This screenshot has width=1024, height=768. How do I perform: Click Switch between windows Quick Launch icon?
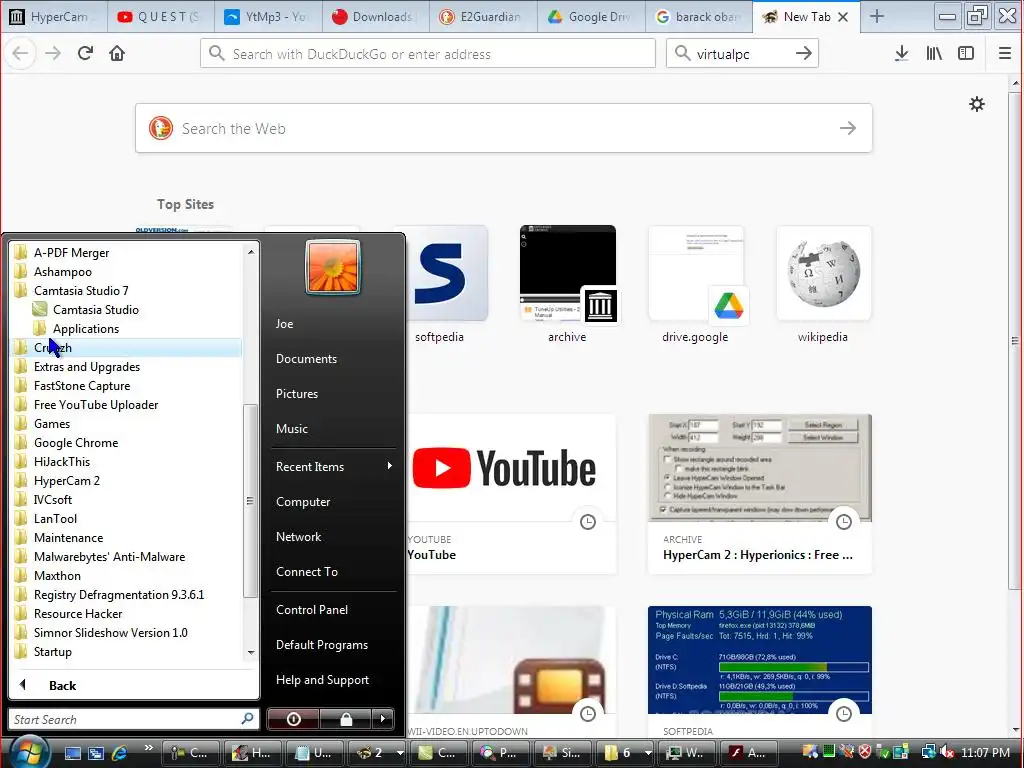point(96,752)
